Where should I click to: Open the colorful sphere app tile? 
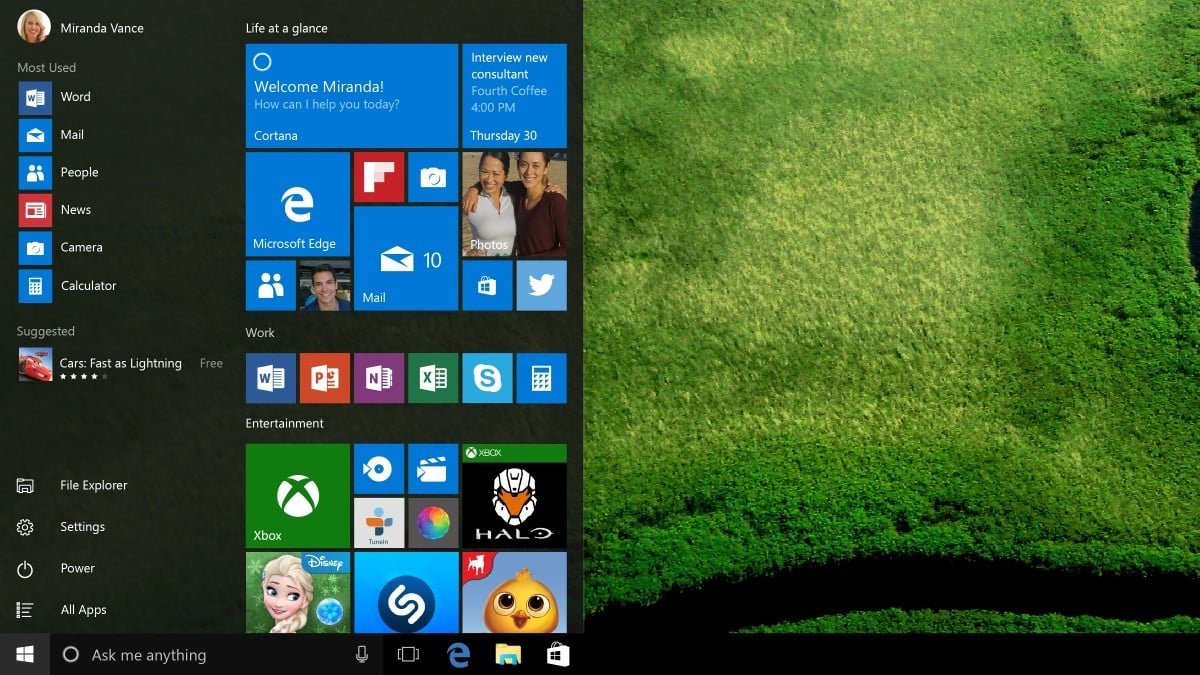tap(433, 523)
